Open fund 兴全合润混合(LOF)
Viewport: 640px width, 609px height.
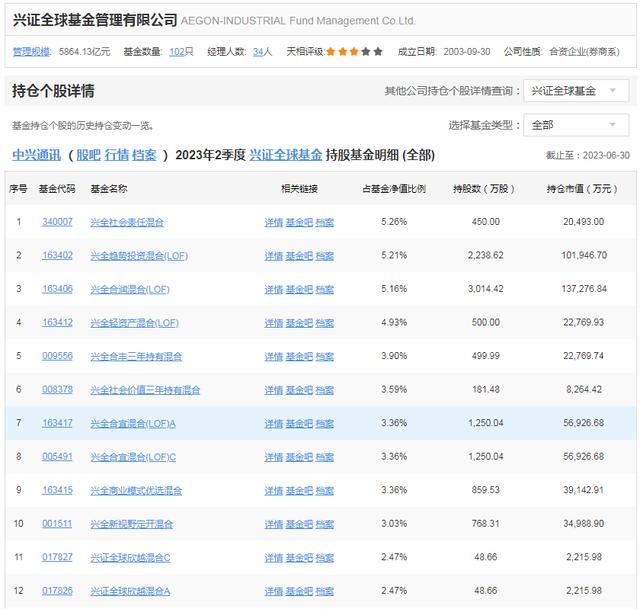[130, 289]
